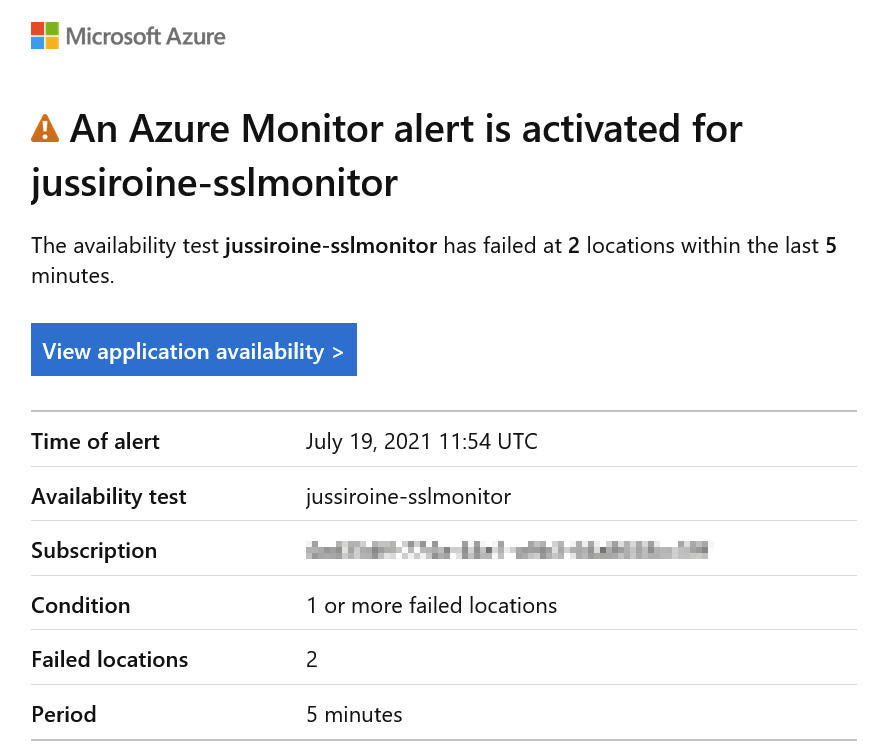Click the Subscription row label
The width and height of the screenshot is (880, 756).
tap(94, 551)
